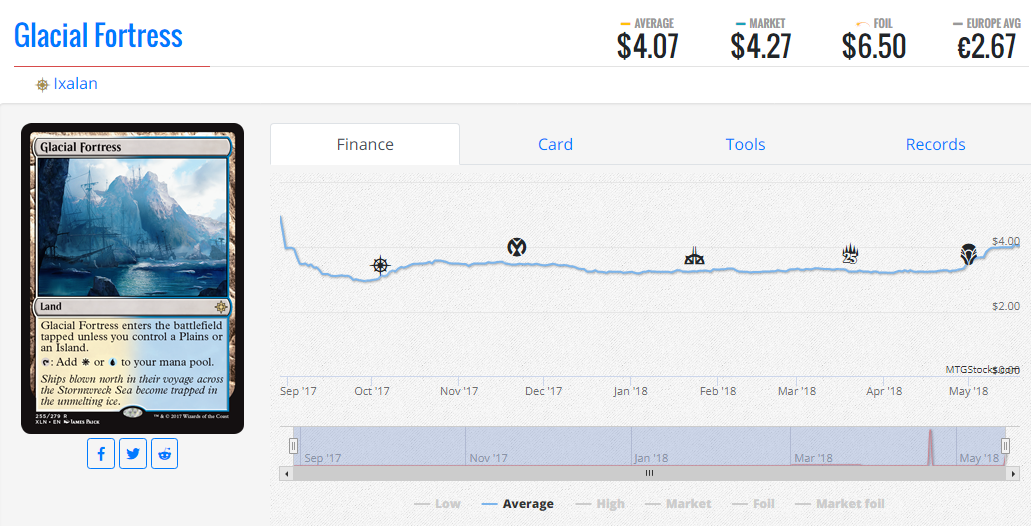
Task: Share card on Reddit
Action: click(x=164, y=454)
